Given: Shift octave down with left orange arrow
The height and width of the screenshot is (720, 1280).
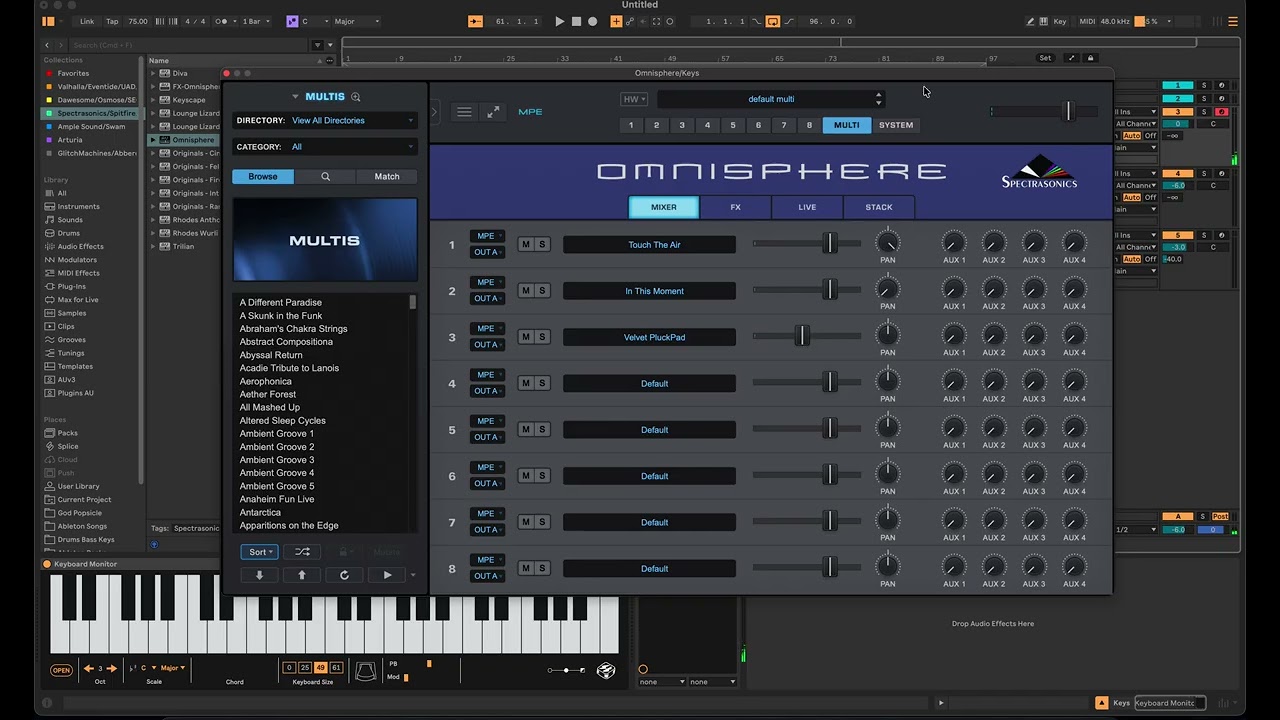Looking at the screenshot, I should (x=89, y=668).
